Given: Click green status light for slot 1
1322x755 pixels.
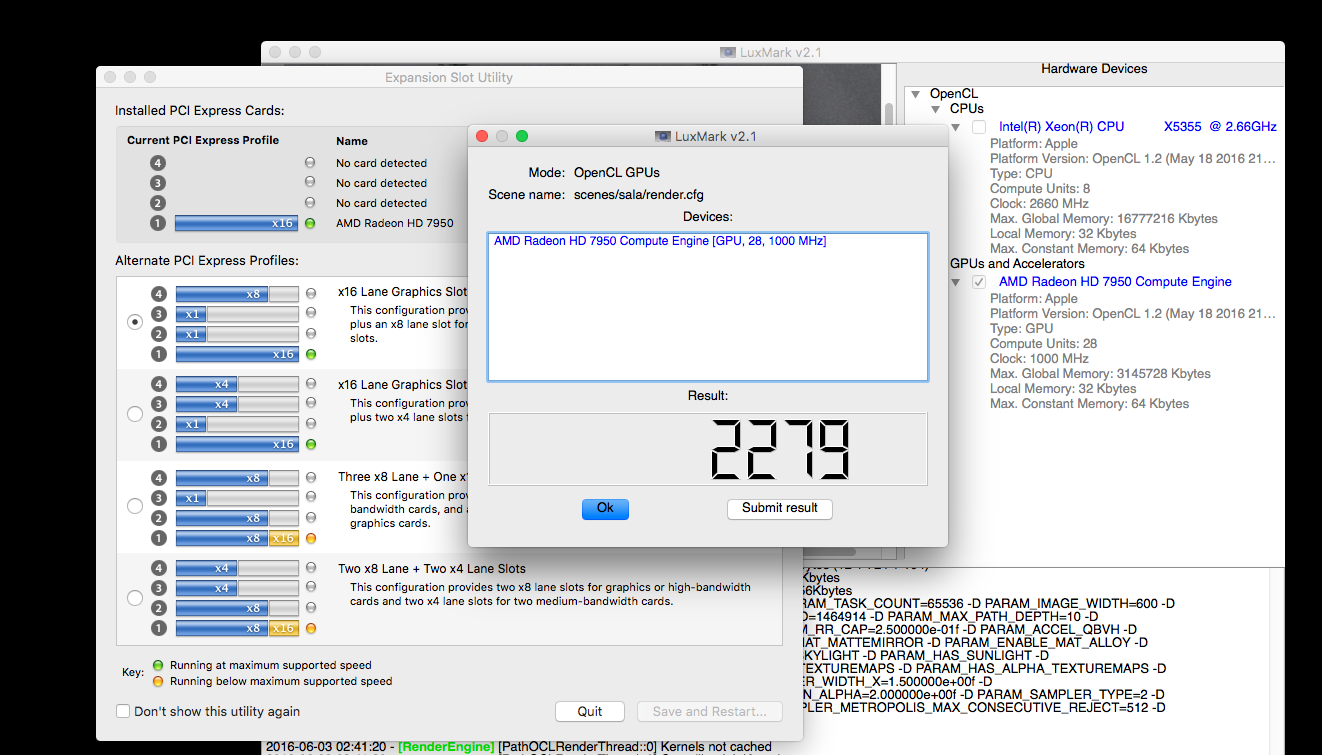Looking at the screenshot, I should [310, 223].
